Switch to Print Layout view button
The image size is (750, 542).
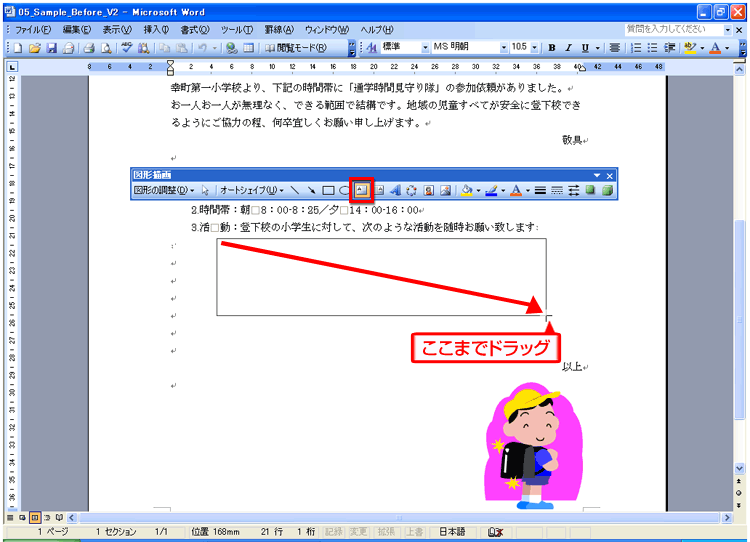coord(35,518)
